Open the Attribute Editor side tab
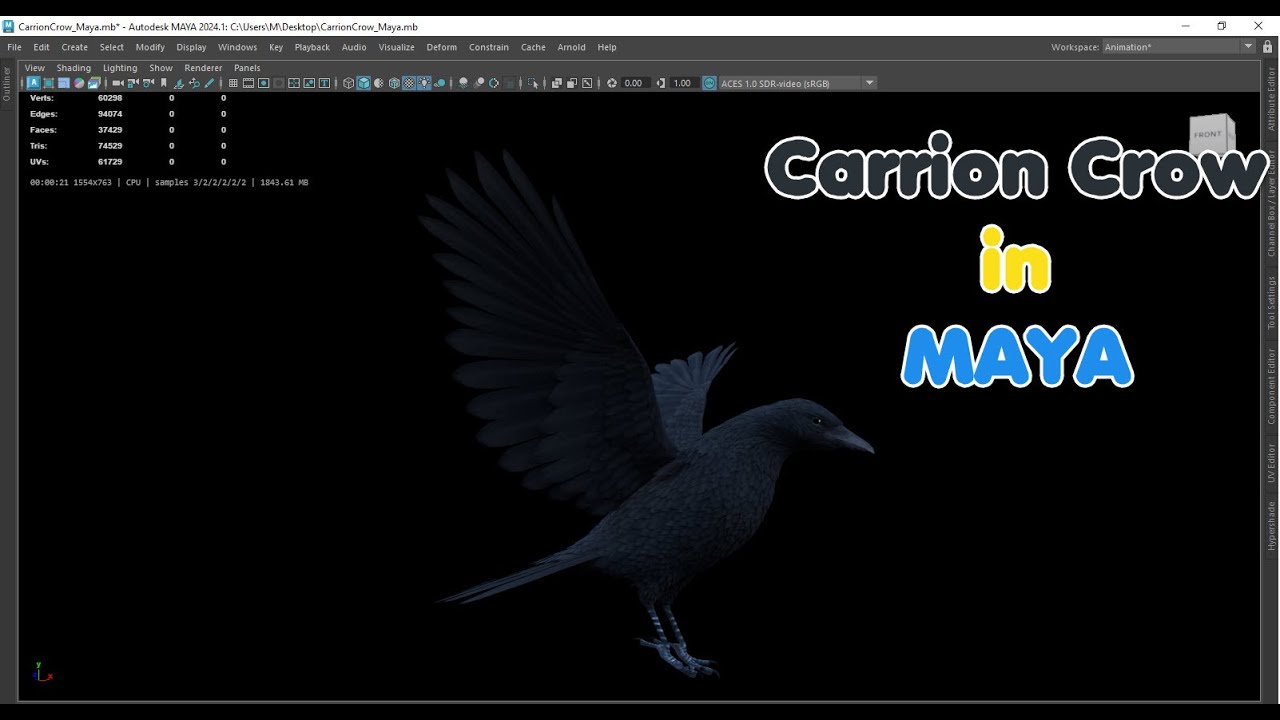 point(1272,100)
